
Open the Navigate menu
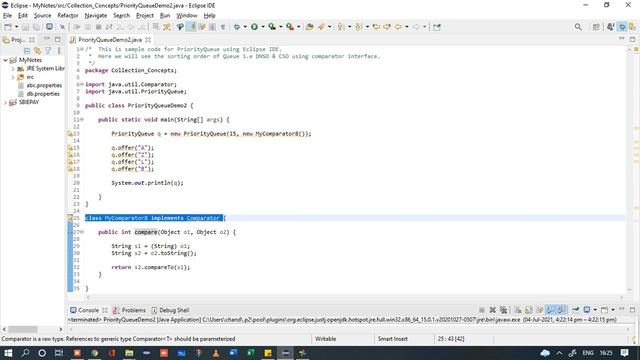[x=96, y=16]
